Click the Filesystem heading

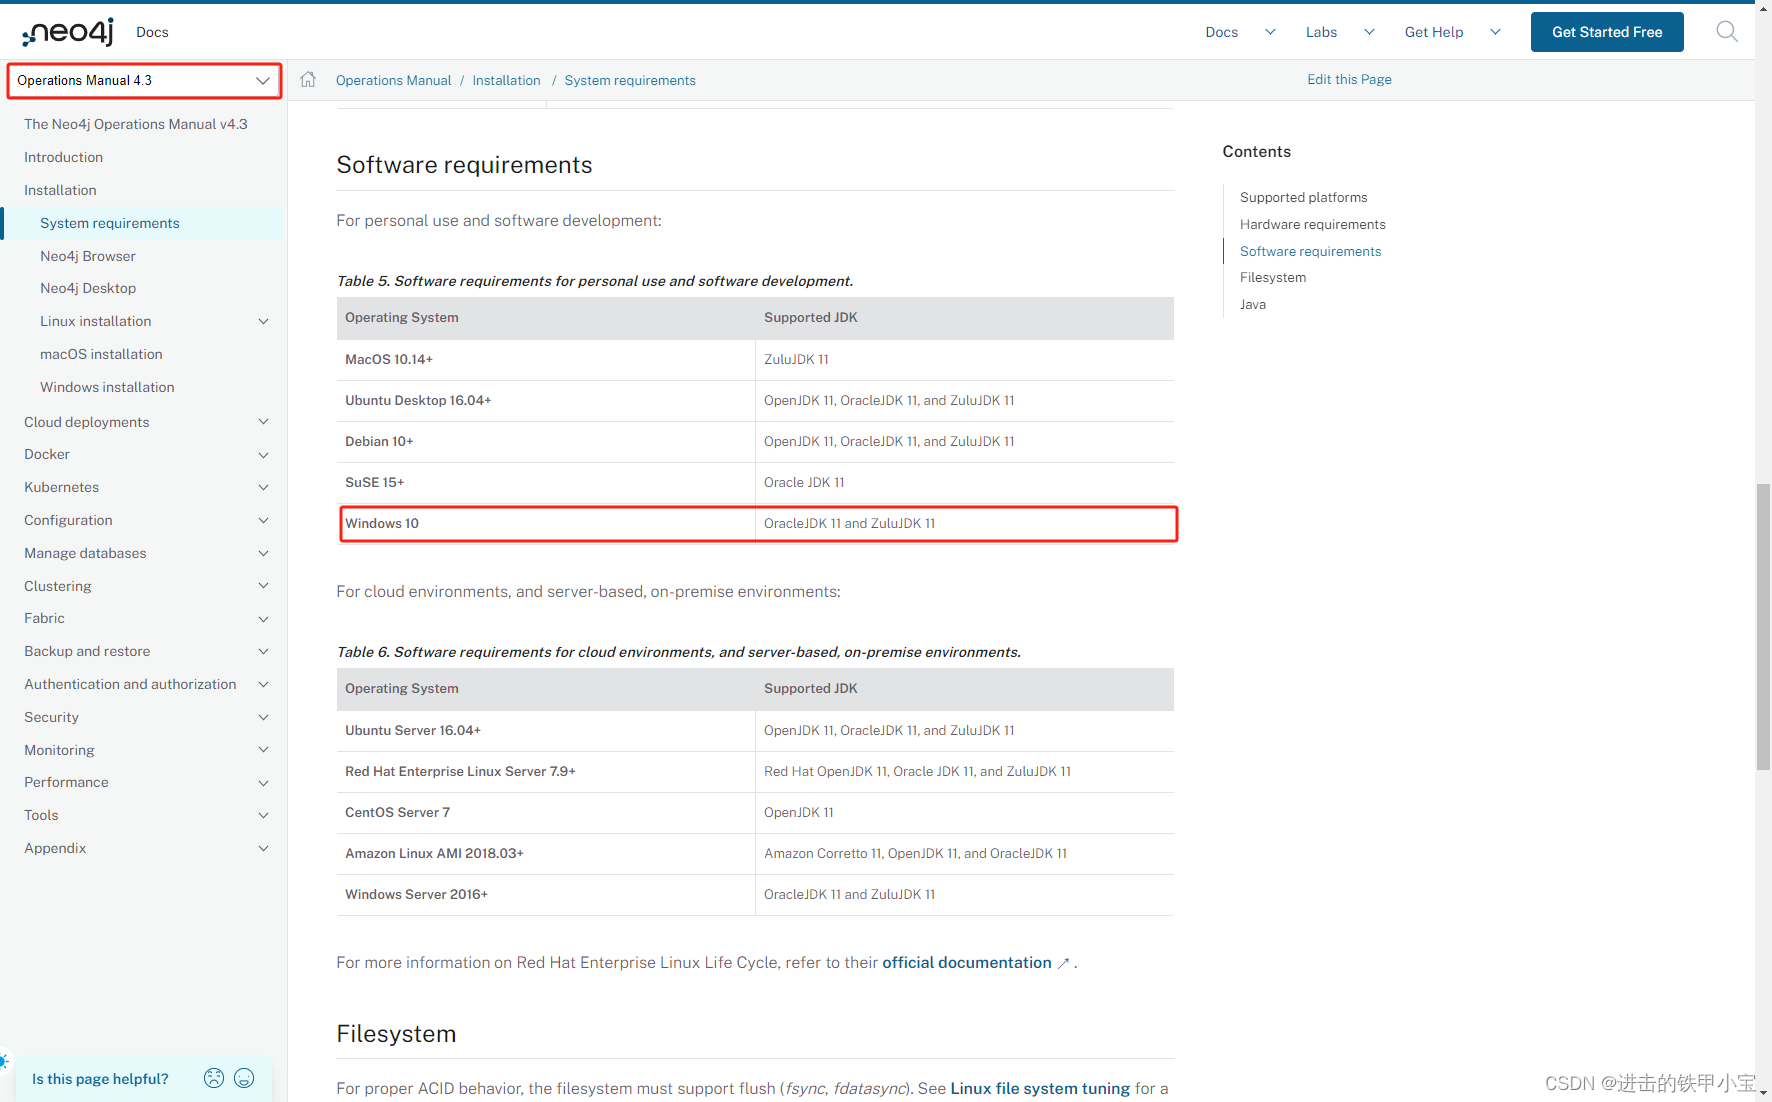396,1034
